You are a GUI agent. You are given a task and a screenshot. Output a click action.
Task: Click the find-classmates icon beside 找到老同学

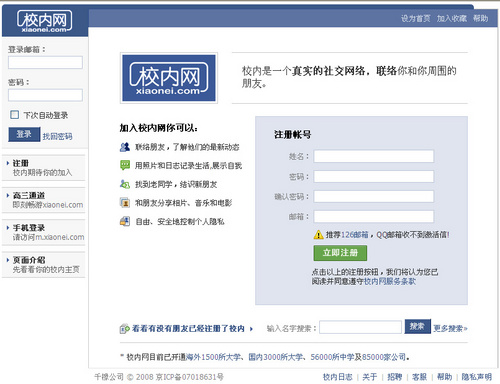pyautogui.click(x=125, y=184)
